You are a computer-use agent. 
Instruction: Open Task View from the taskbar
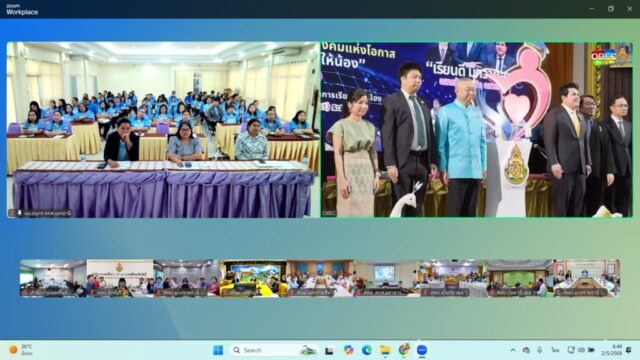click(x=329, y=350)
